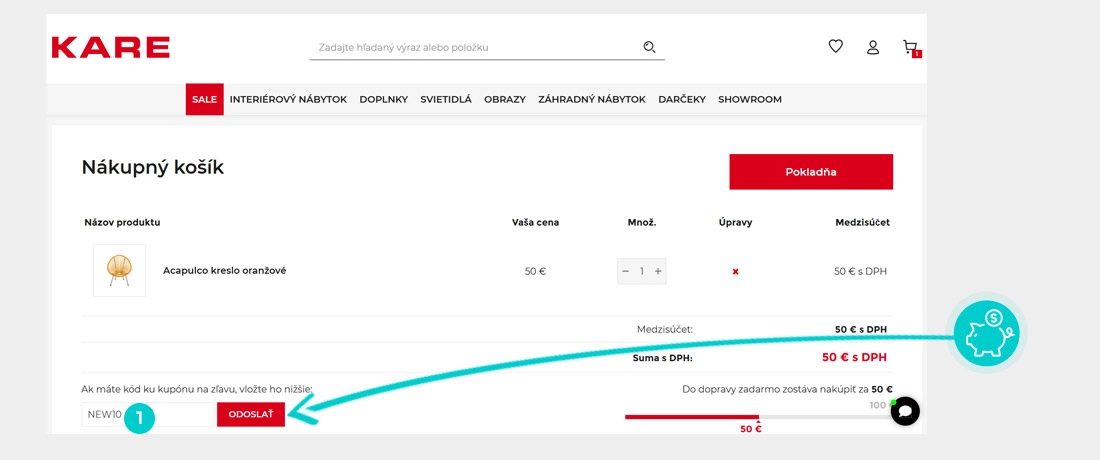1100x460 pixels.
Task: Increase quantity with plus button
Action: point(658,271)
